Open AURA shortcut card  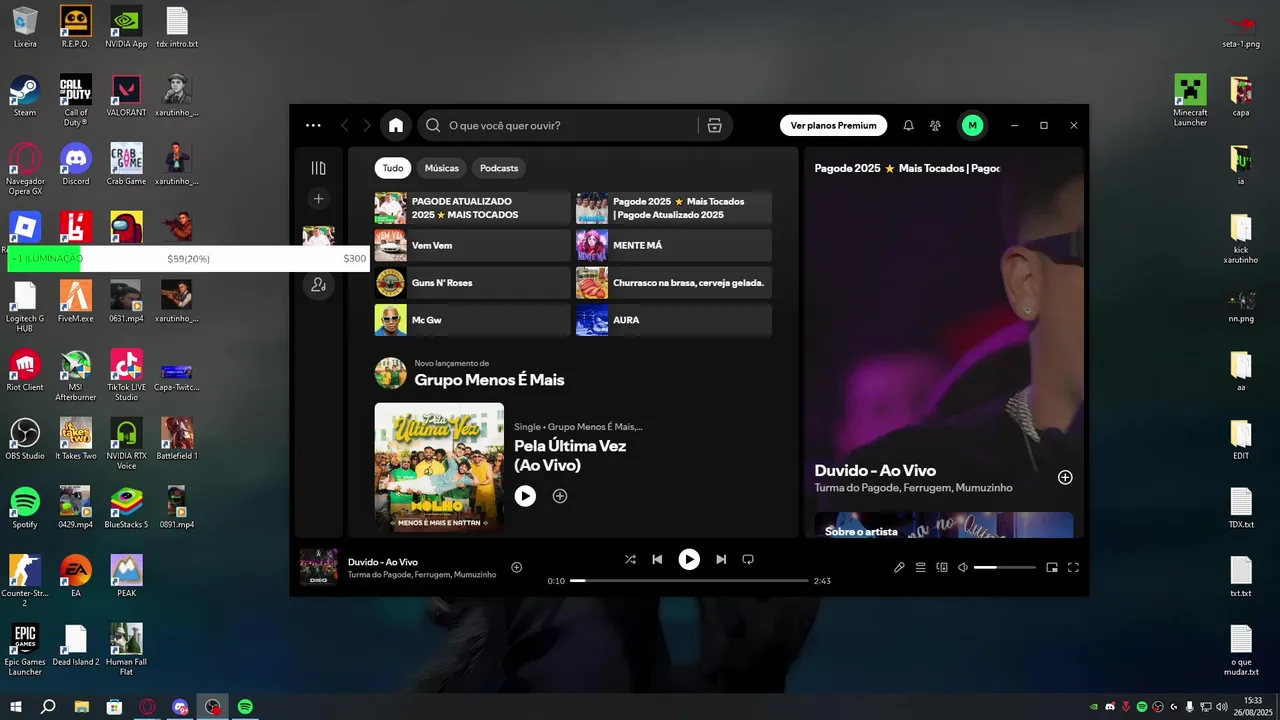673,320
